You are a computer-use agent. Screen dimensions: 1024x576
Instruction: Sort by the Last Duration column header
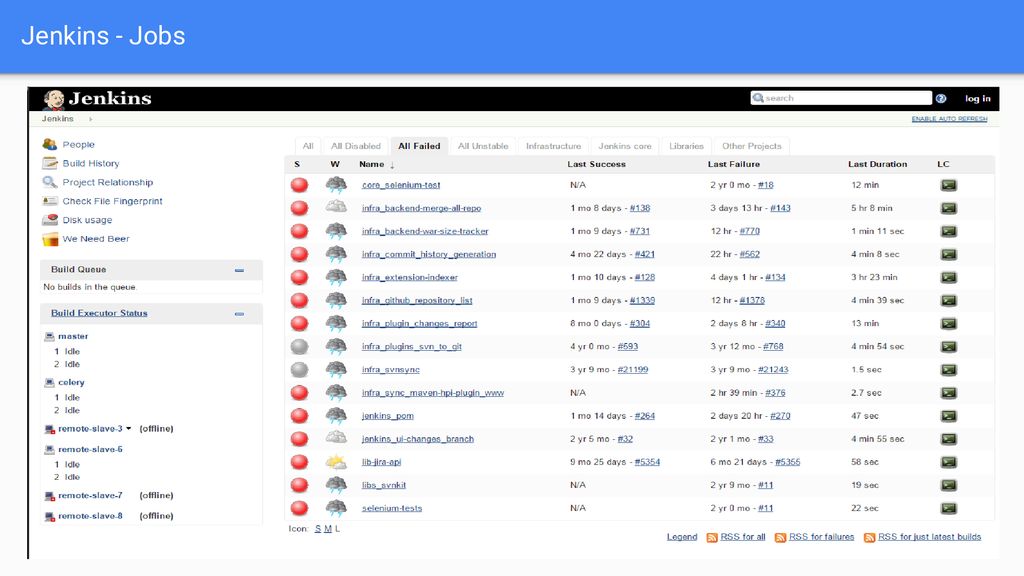(877, 165)
